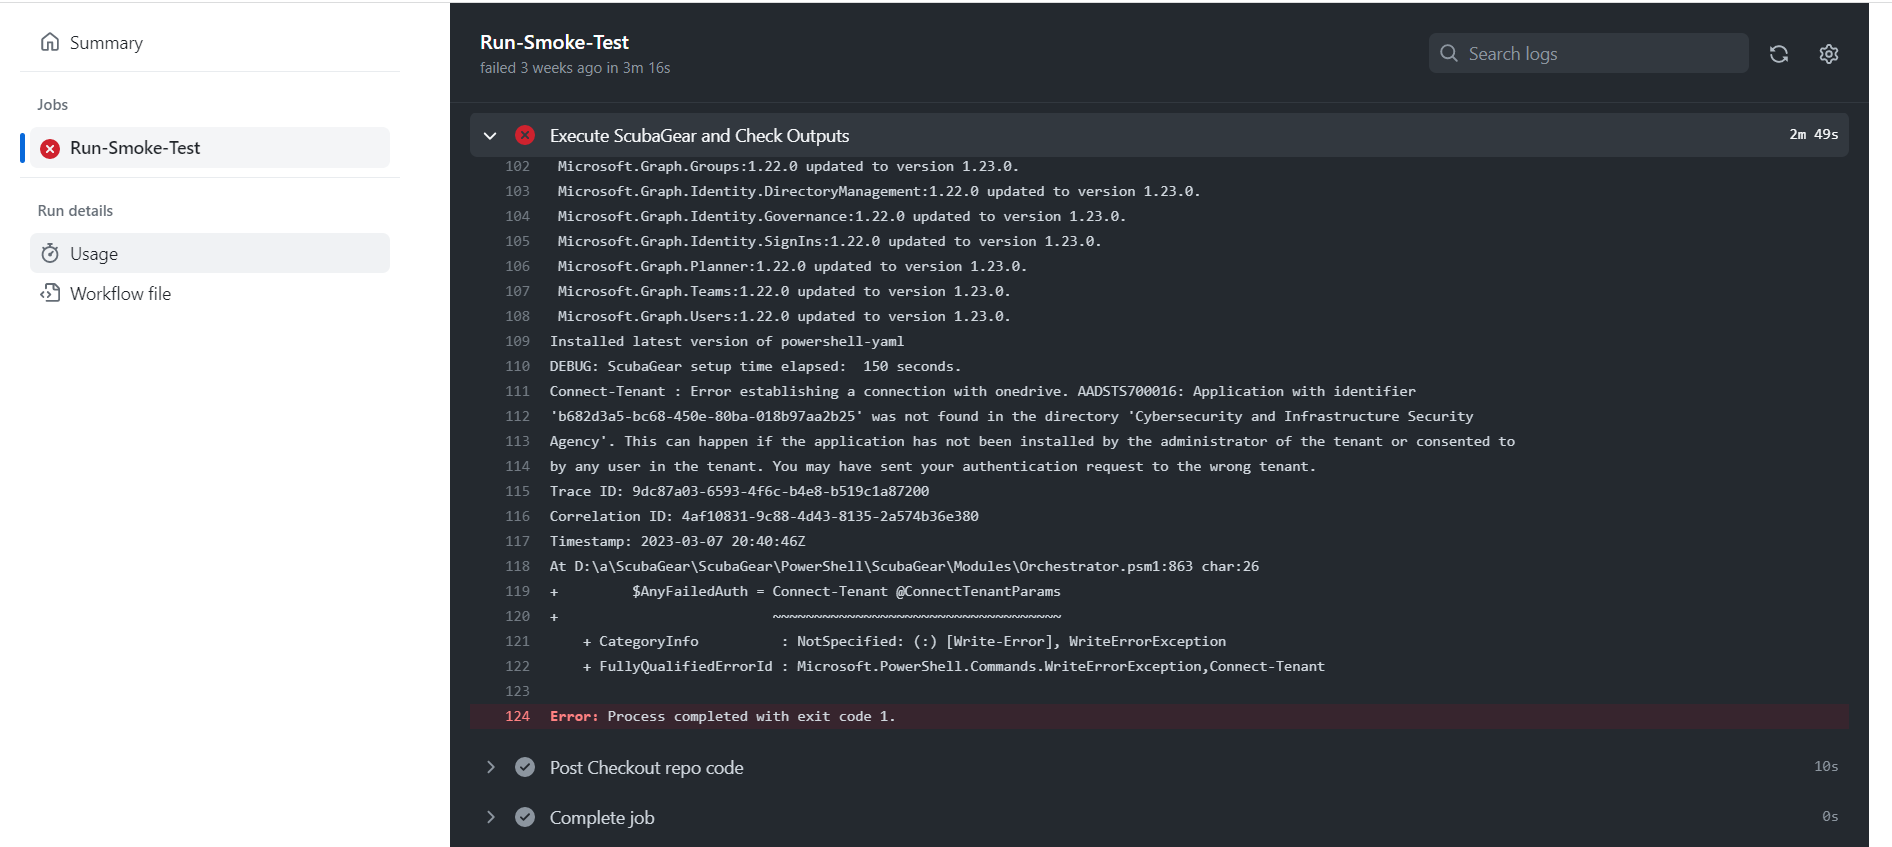Click the 'FullyQualifiedErrorId' log line
Viewport: 1892px width, 847px height.
click(x=954, y=666)
